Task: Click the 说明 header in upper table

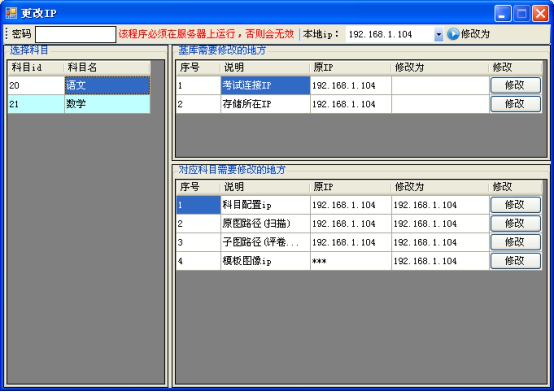Action: pos(265,67)
